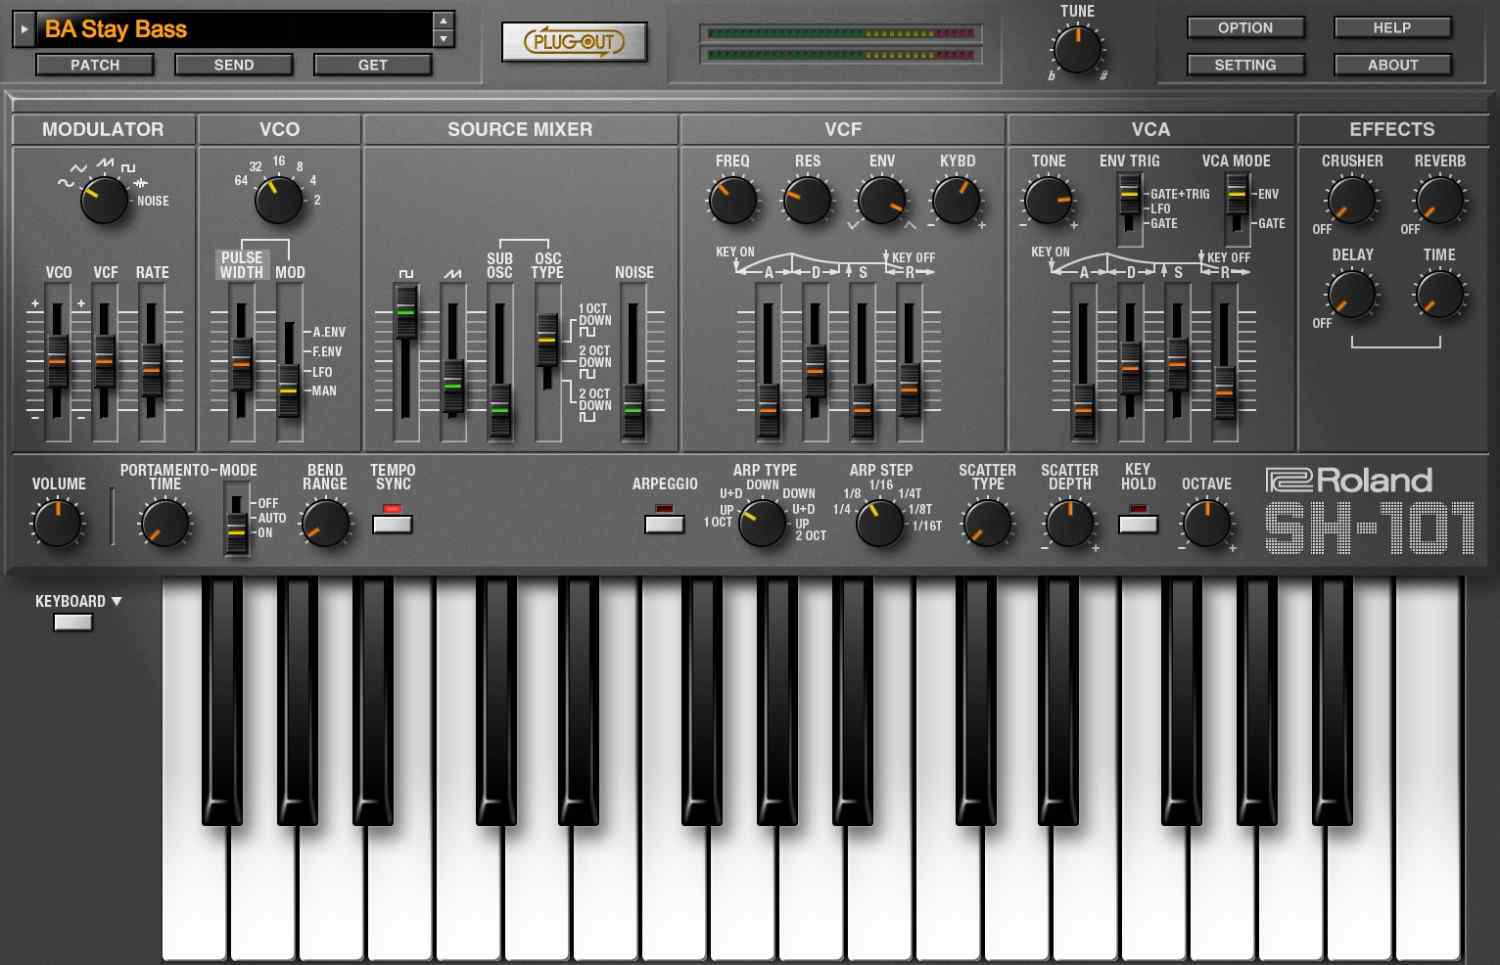Click the patch name up arrow
This screenshot has width=1500, height=965.
pos(444,20)
